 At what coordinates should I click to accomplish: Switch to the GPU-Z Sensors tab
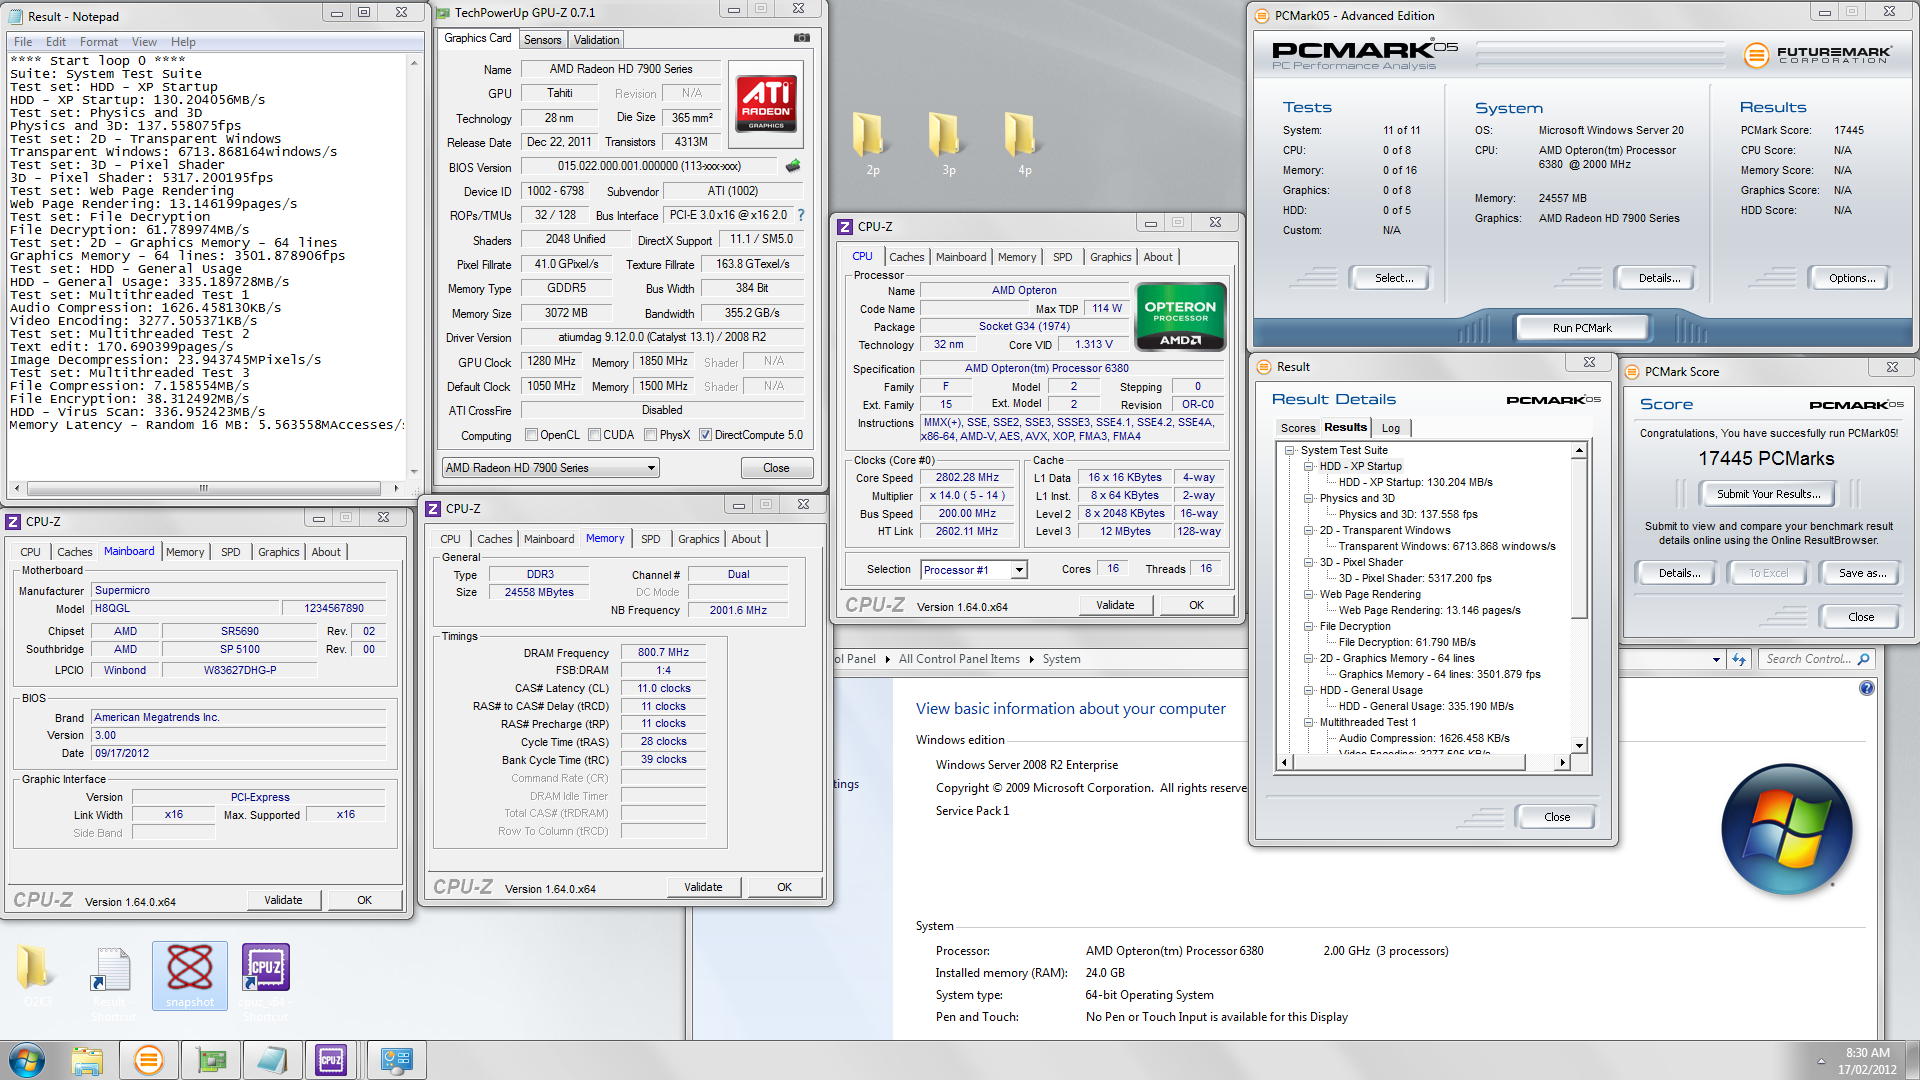542,40
